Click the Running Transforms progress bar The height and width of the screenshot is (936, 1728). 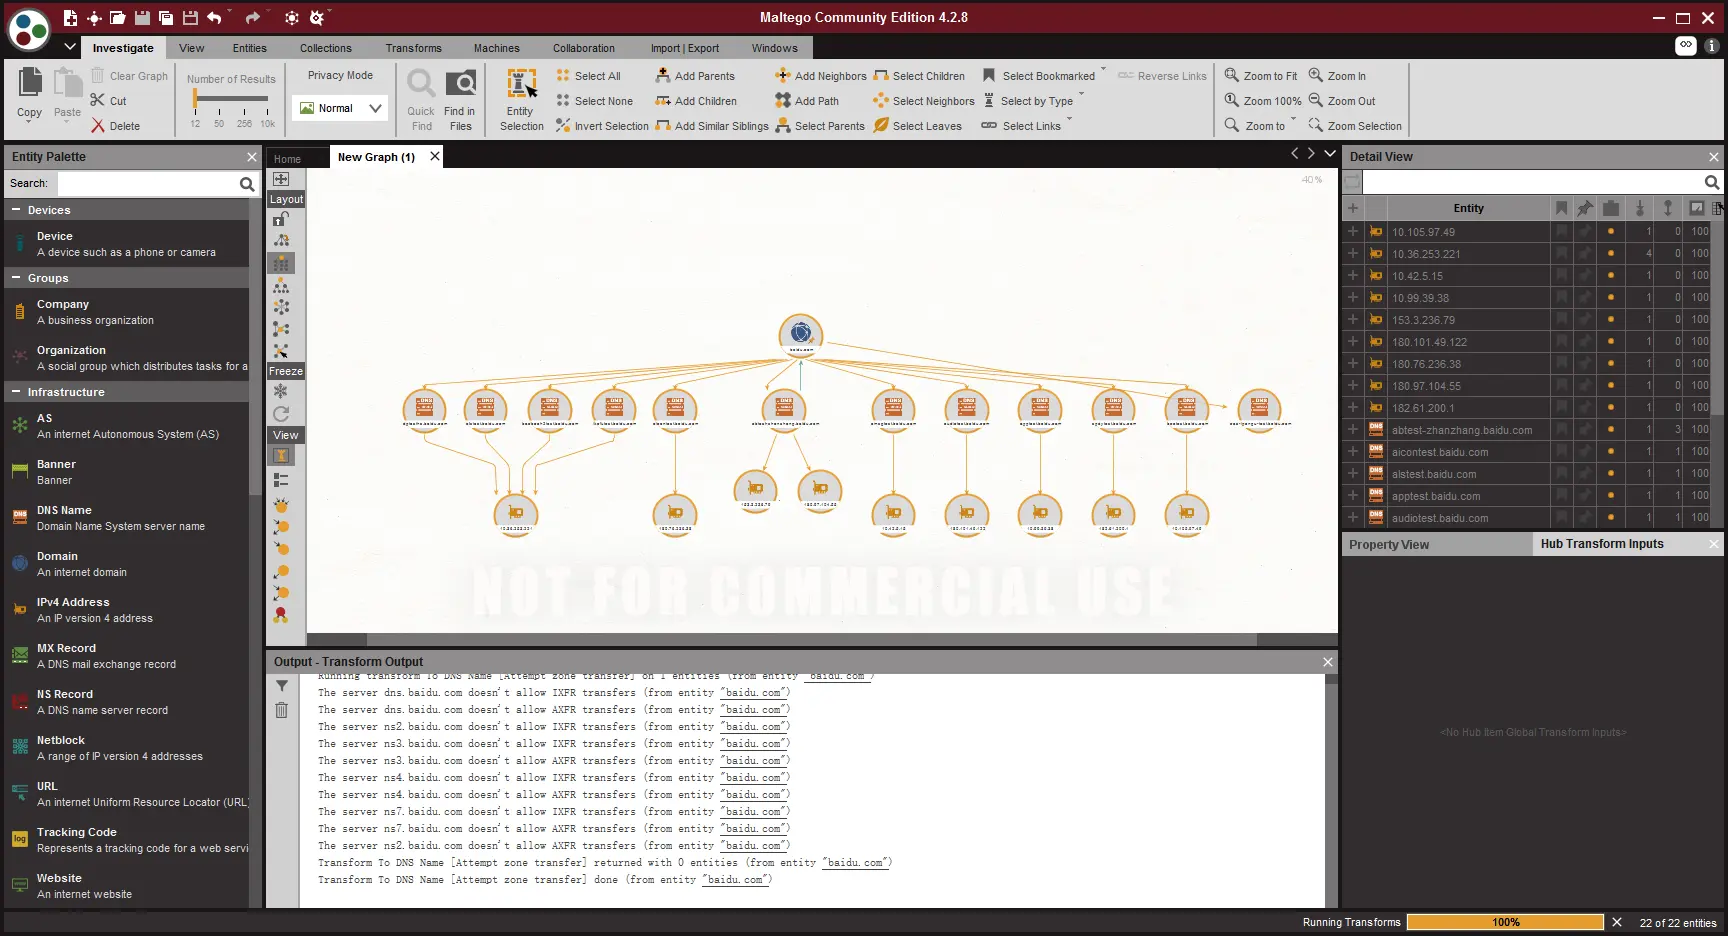point(1505,922)
